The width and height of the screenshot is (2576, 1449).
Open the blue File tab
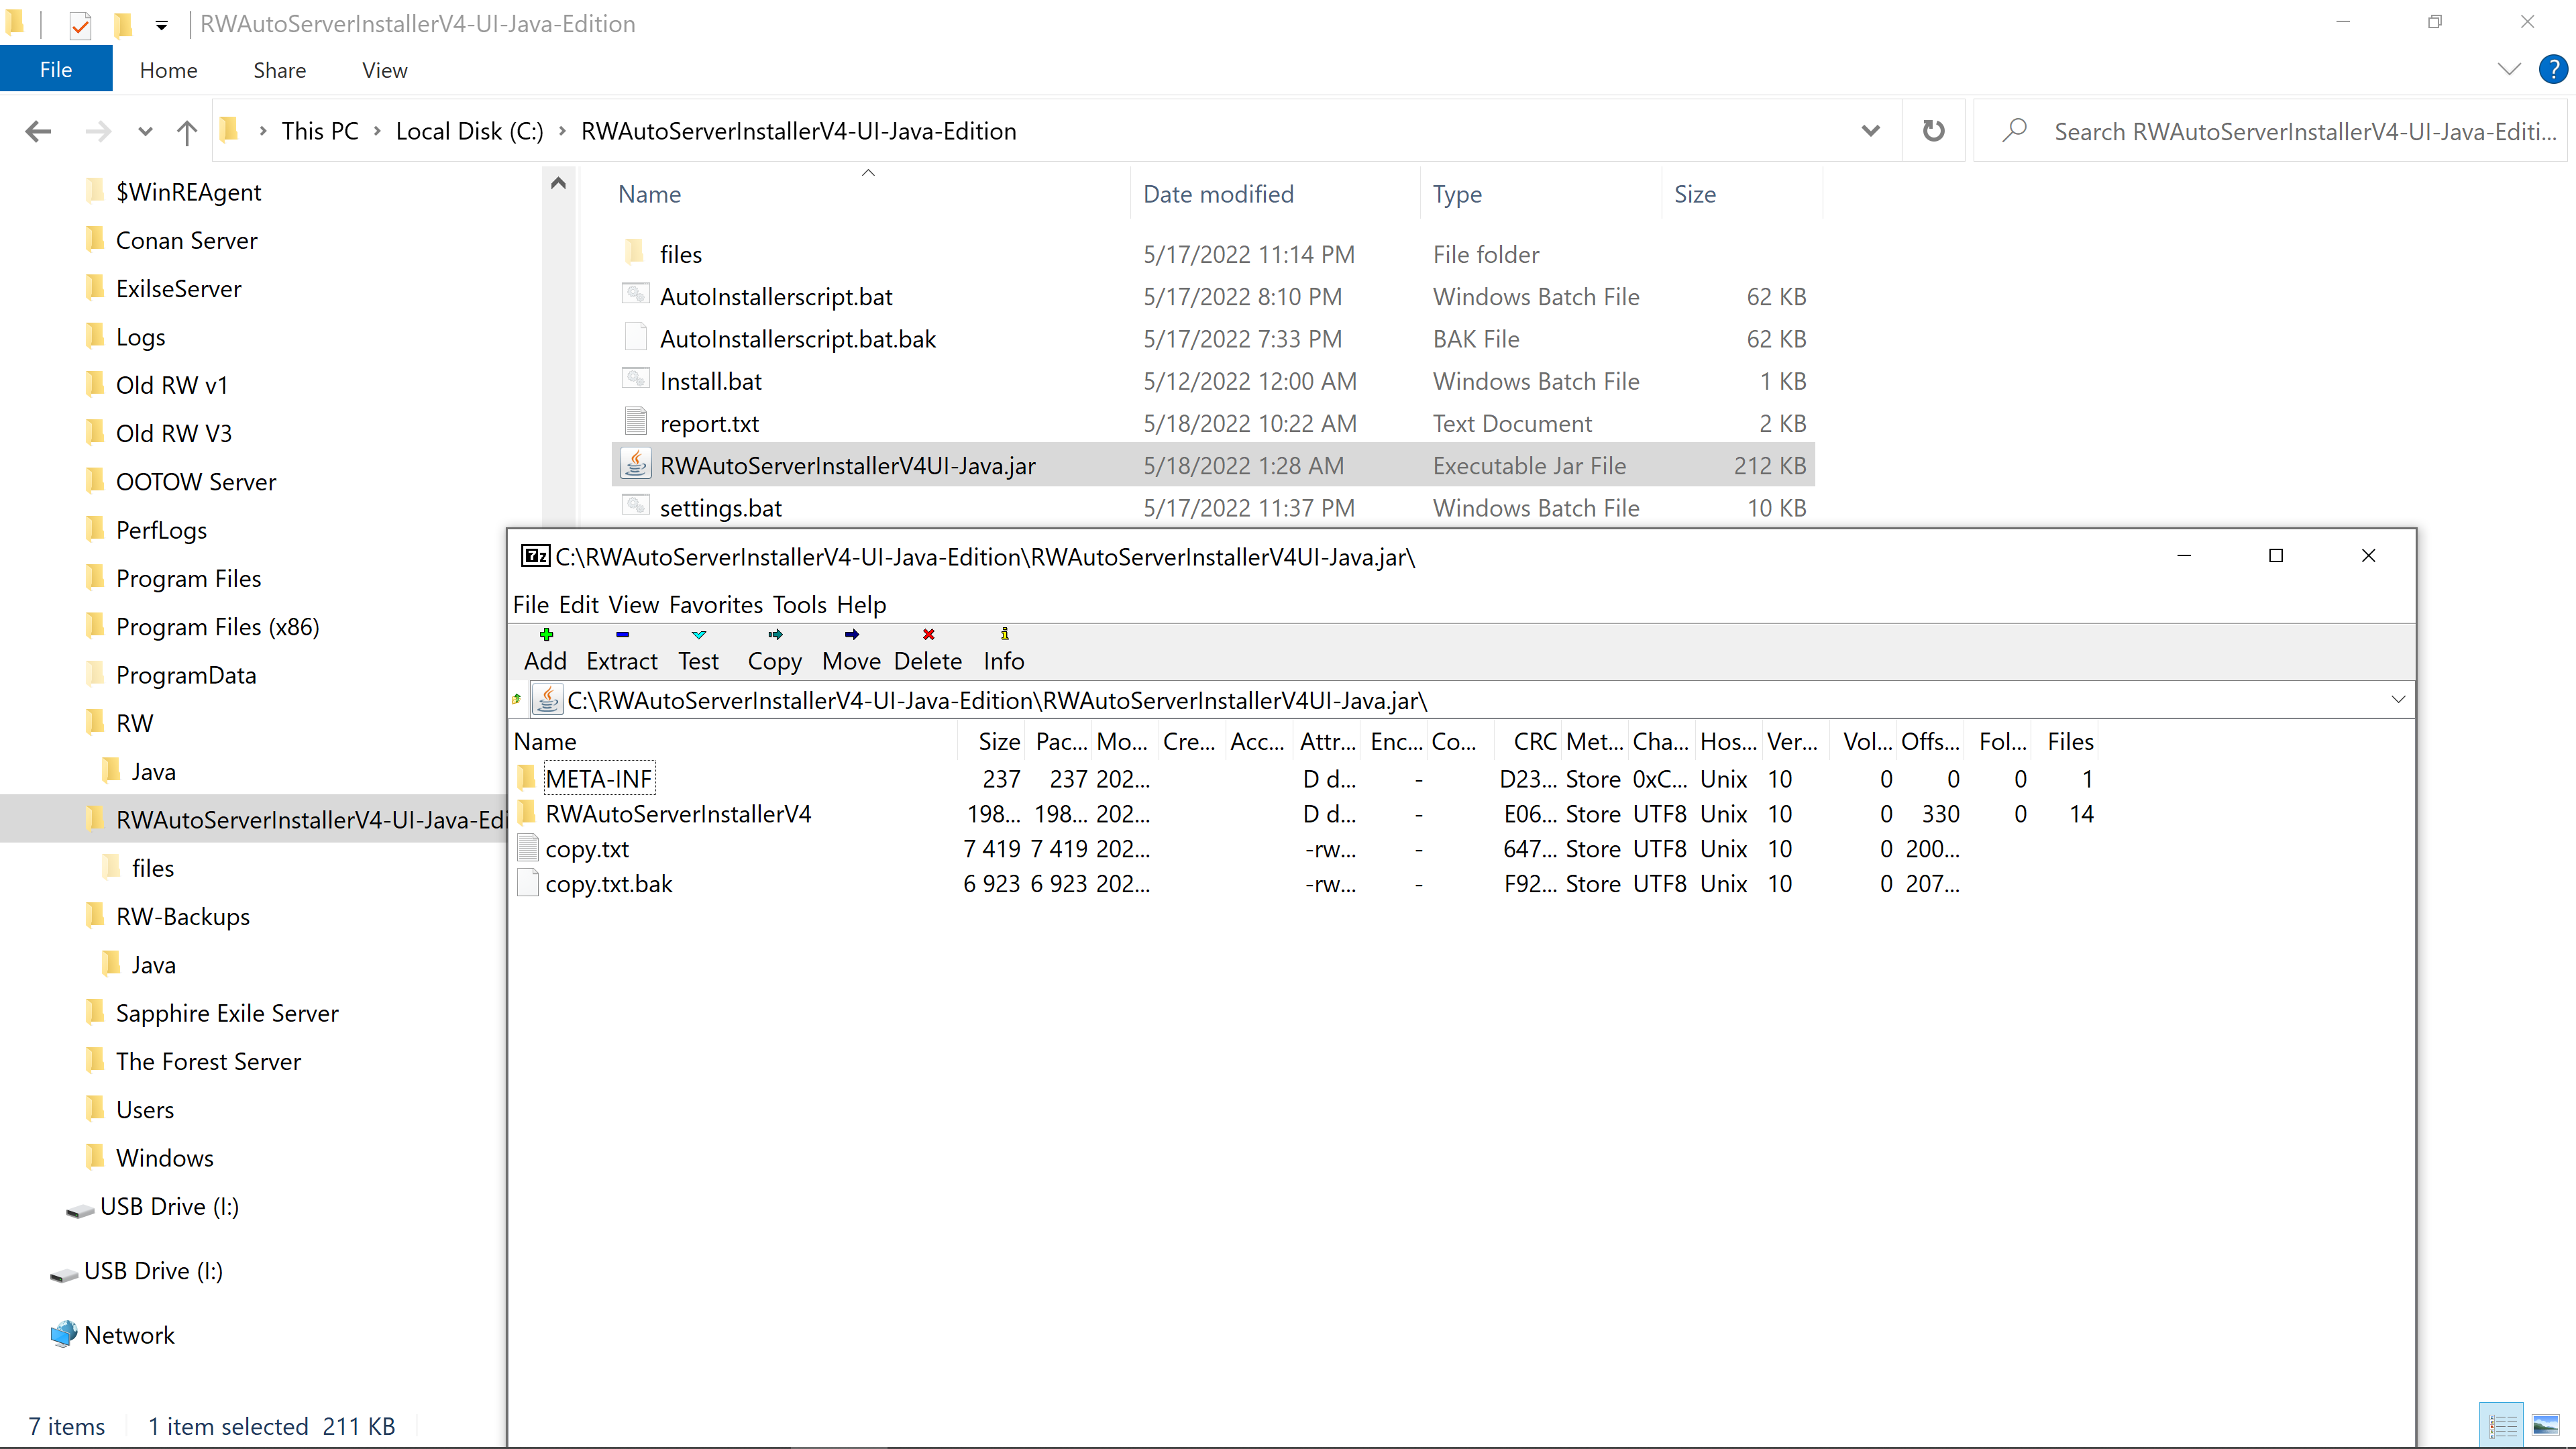click(x=56, y=70)
